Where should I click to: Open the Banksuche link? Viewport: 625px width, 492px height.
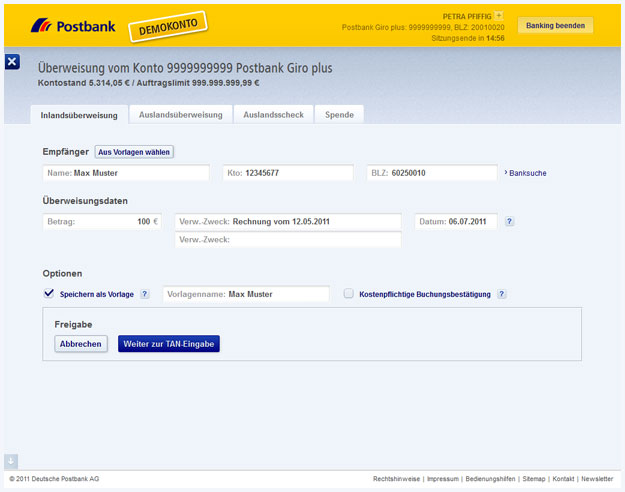[x=527, y=173]
